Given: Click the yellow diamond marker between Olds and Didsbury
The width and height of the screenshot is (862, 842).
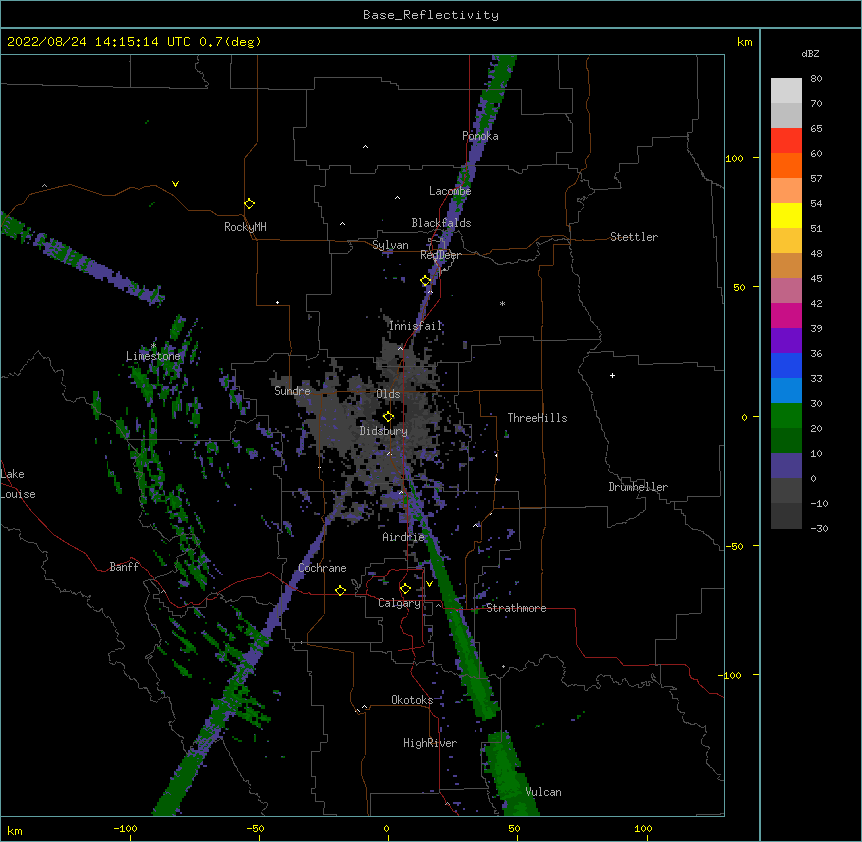Looking at the screenshot, I should click(x=388, y=417).
